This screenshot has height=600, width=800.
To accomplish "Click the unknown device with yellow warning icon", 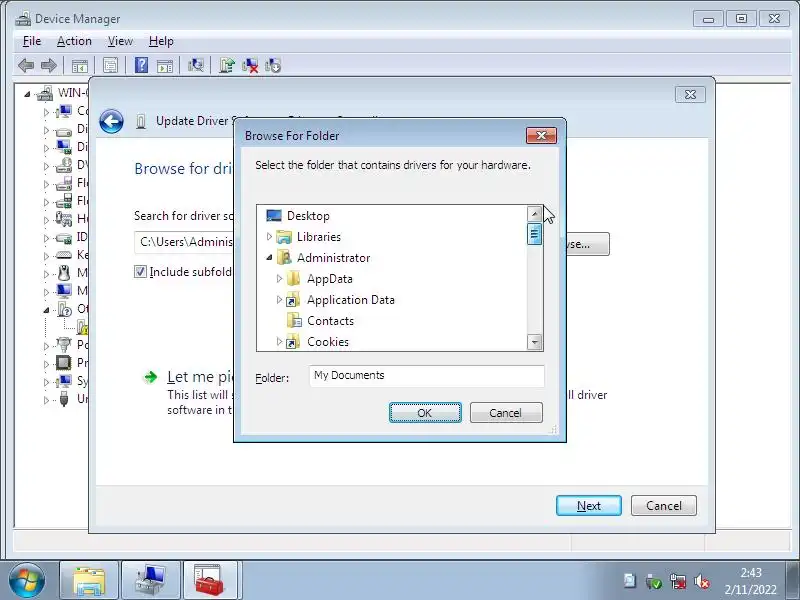I will click(82, 327).
